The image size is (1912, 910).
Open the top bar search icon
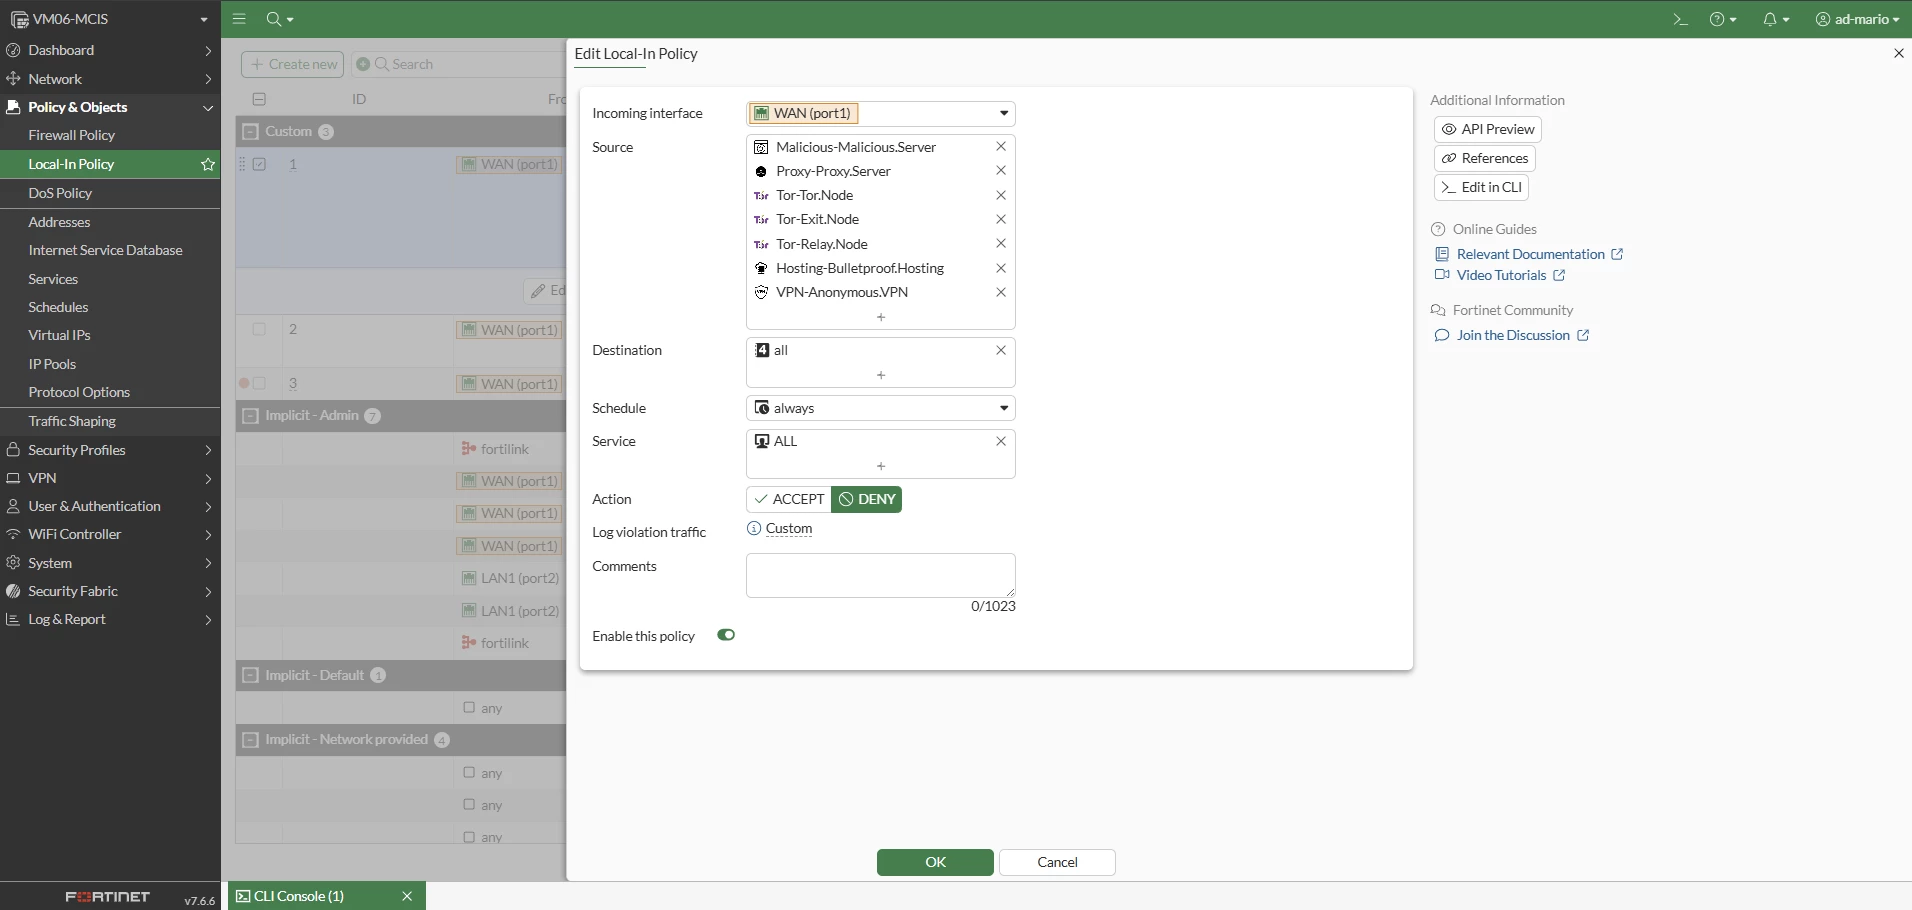279,19
